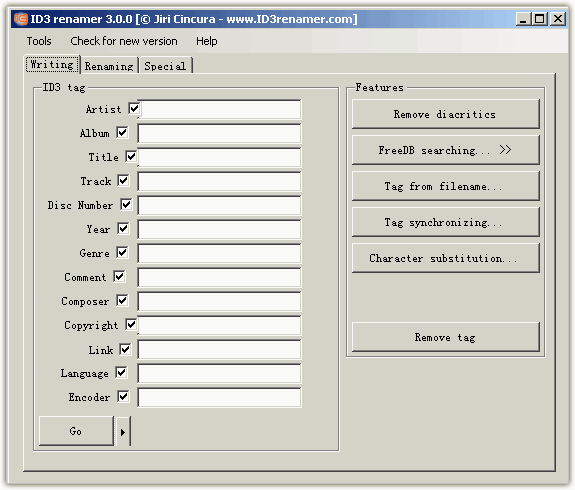The height and width of the screenshot is (490, 575).
Task: Open FreeDB searching expander button
Action: [x=446, y=150]
